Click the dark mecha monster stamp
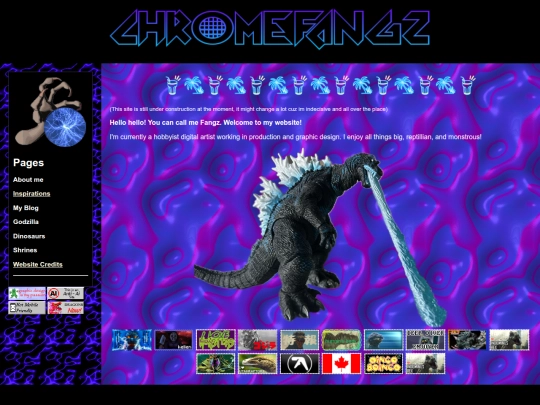This screenshot has width=540, height=405. [x=467, y=340]
